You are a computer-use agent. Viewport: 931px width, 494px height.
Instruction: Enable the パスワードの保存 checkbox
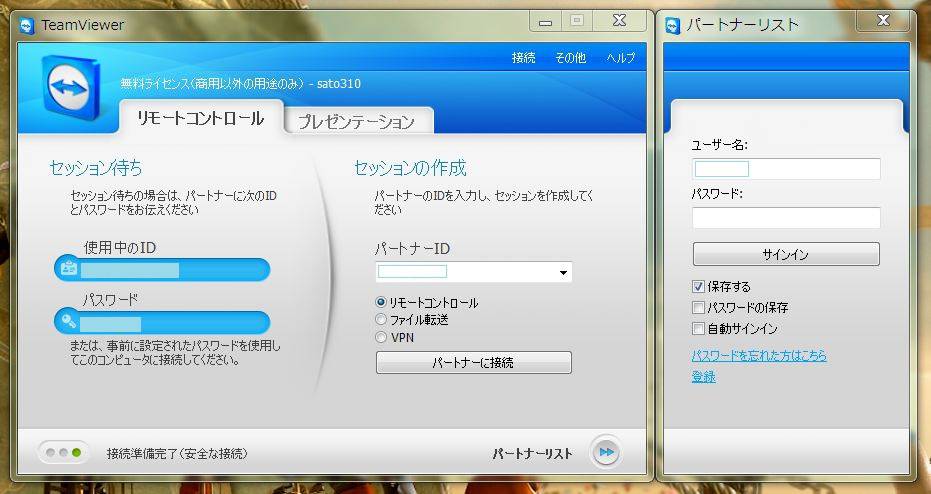pos(698,308)
